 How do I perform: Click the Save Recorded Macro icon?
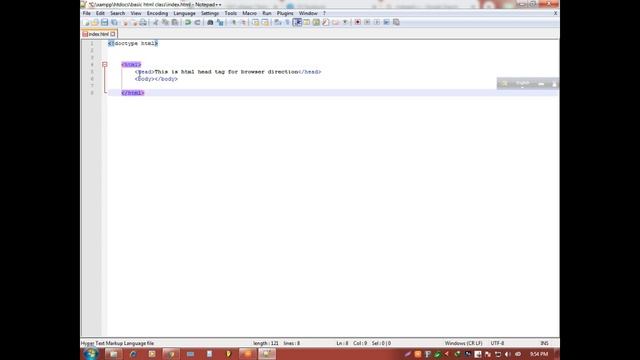click(396, 22)
